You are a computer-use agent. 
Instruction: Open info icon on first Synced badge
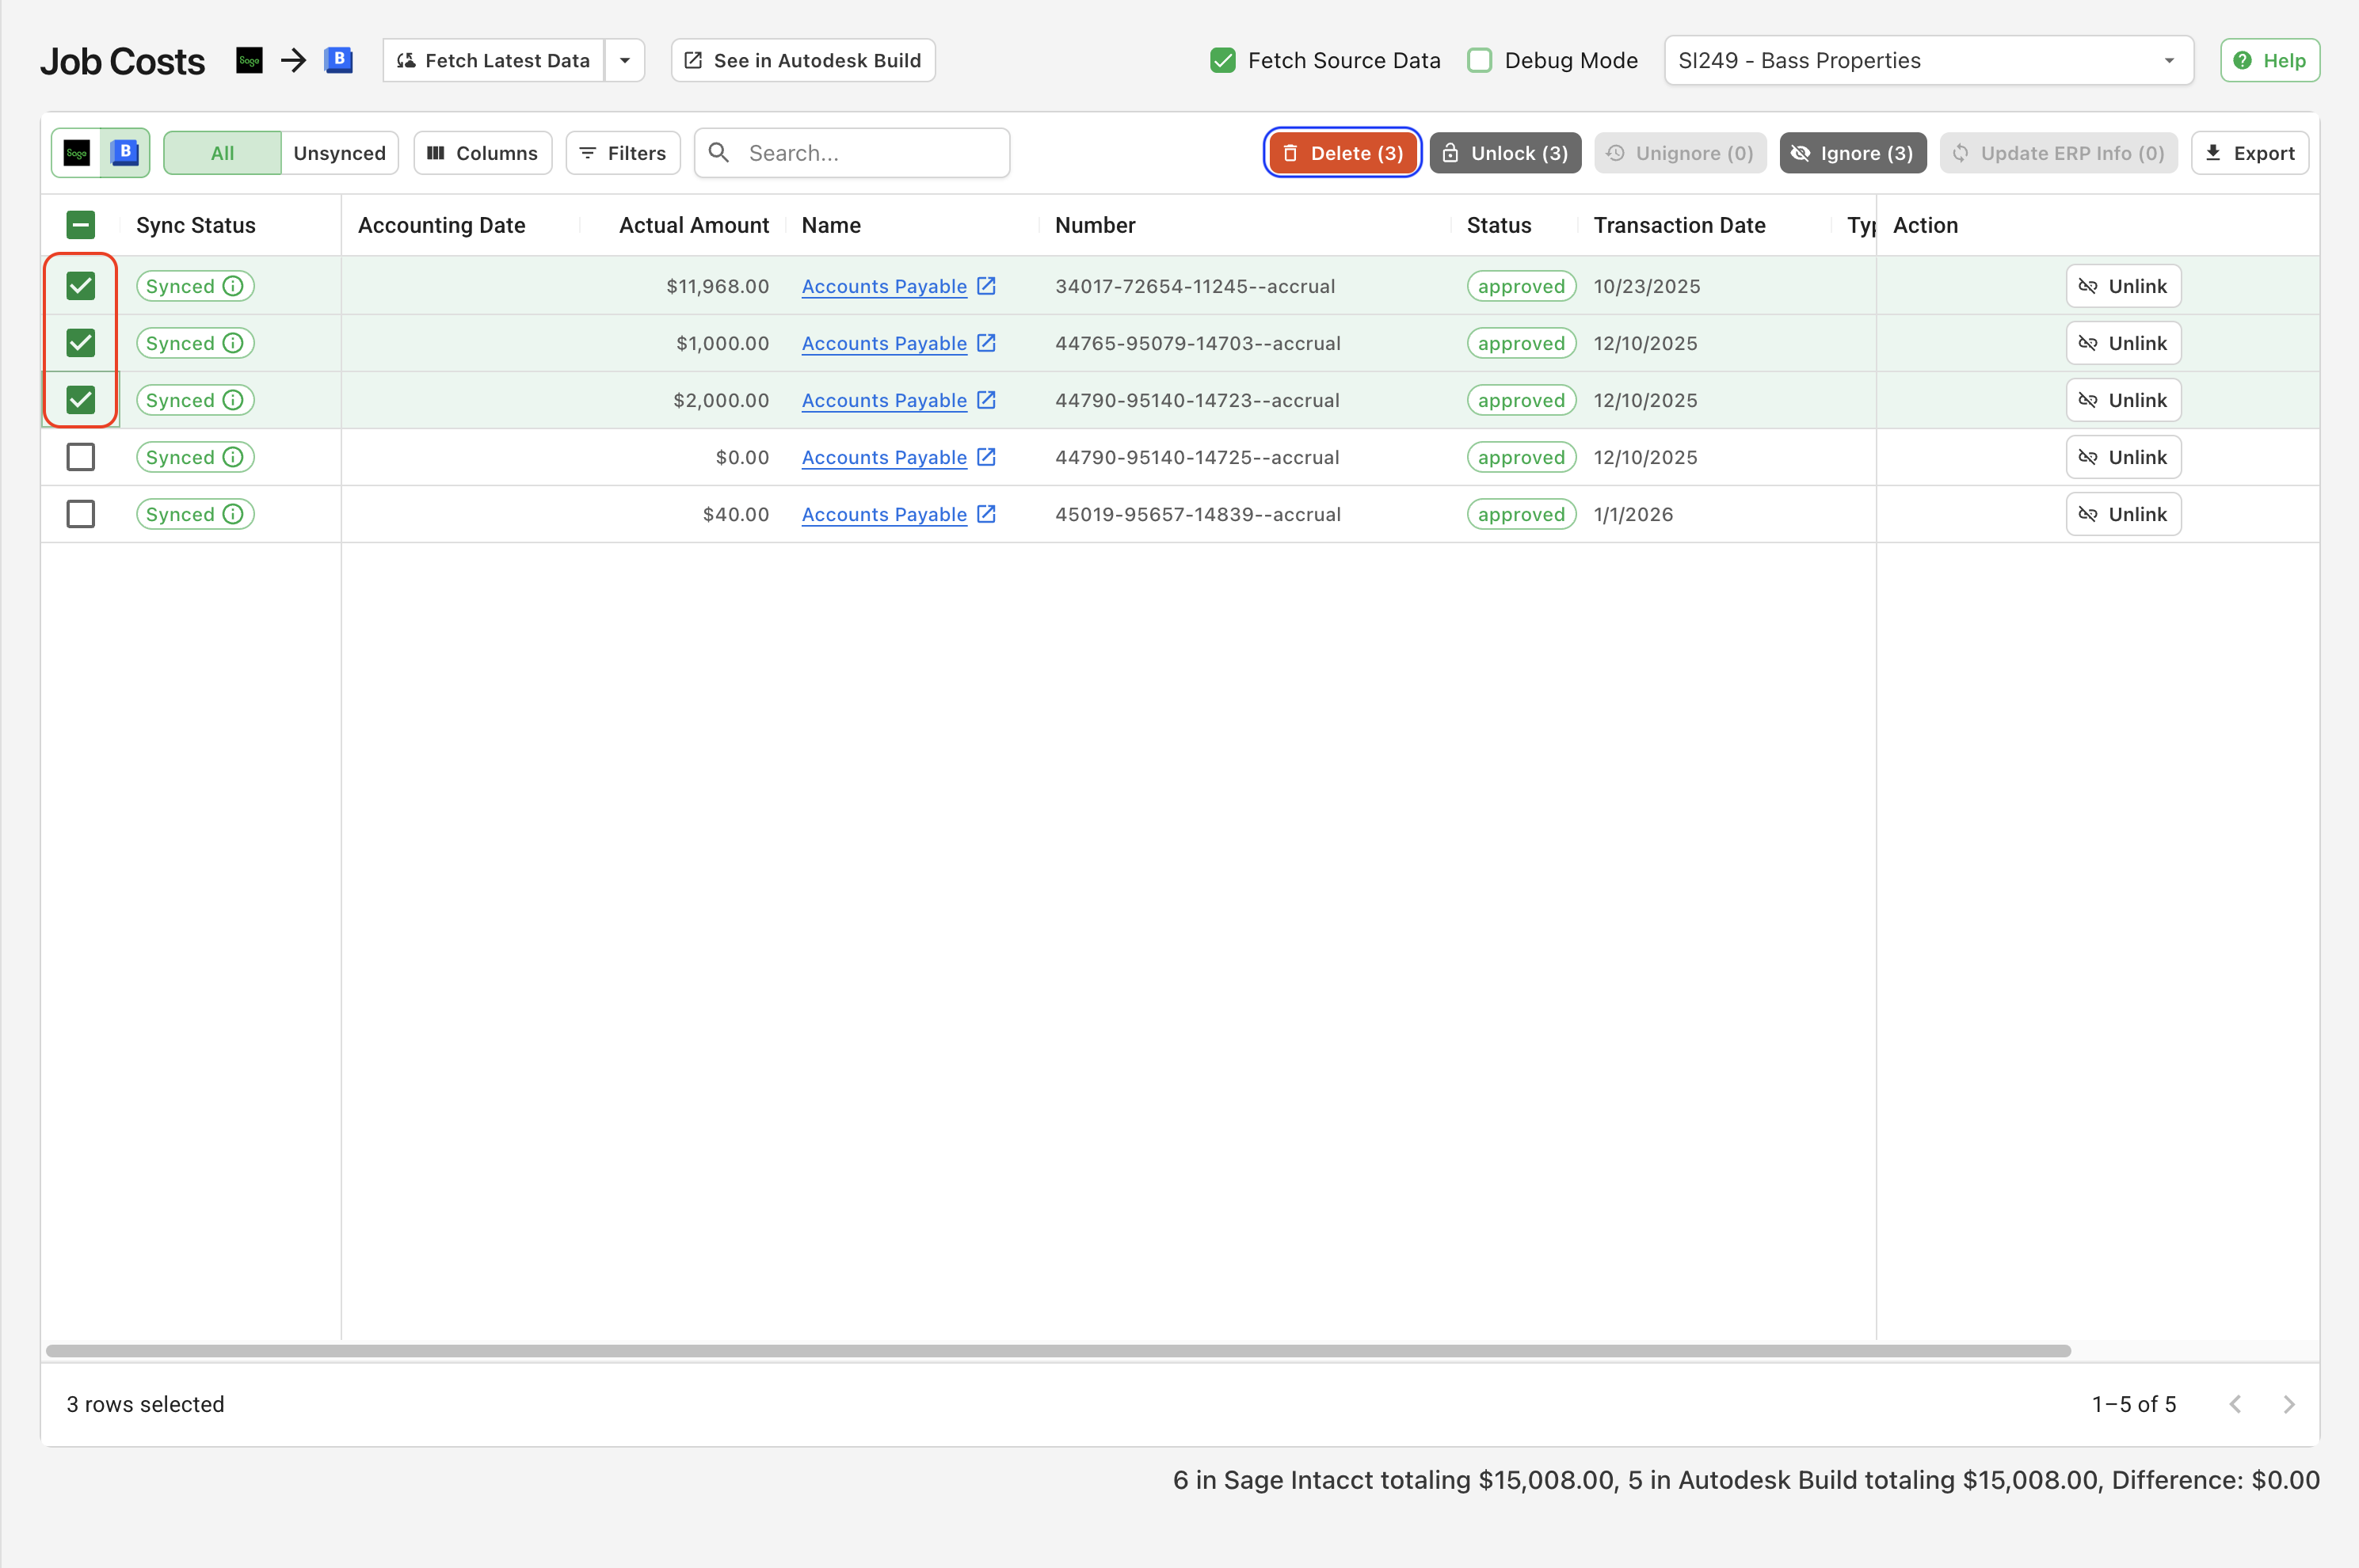(x=233, y=286)
